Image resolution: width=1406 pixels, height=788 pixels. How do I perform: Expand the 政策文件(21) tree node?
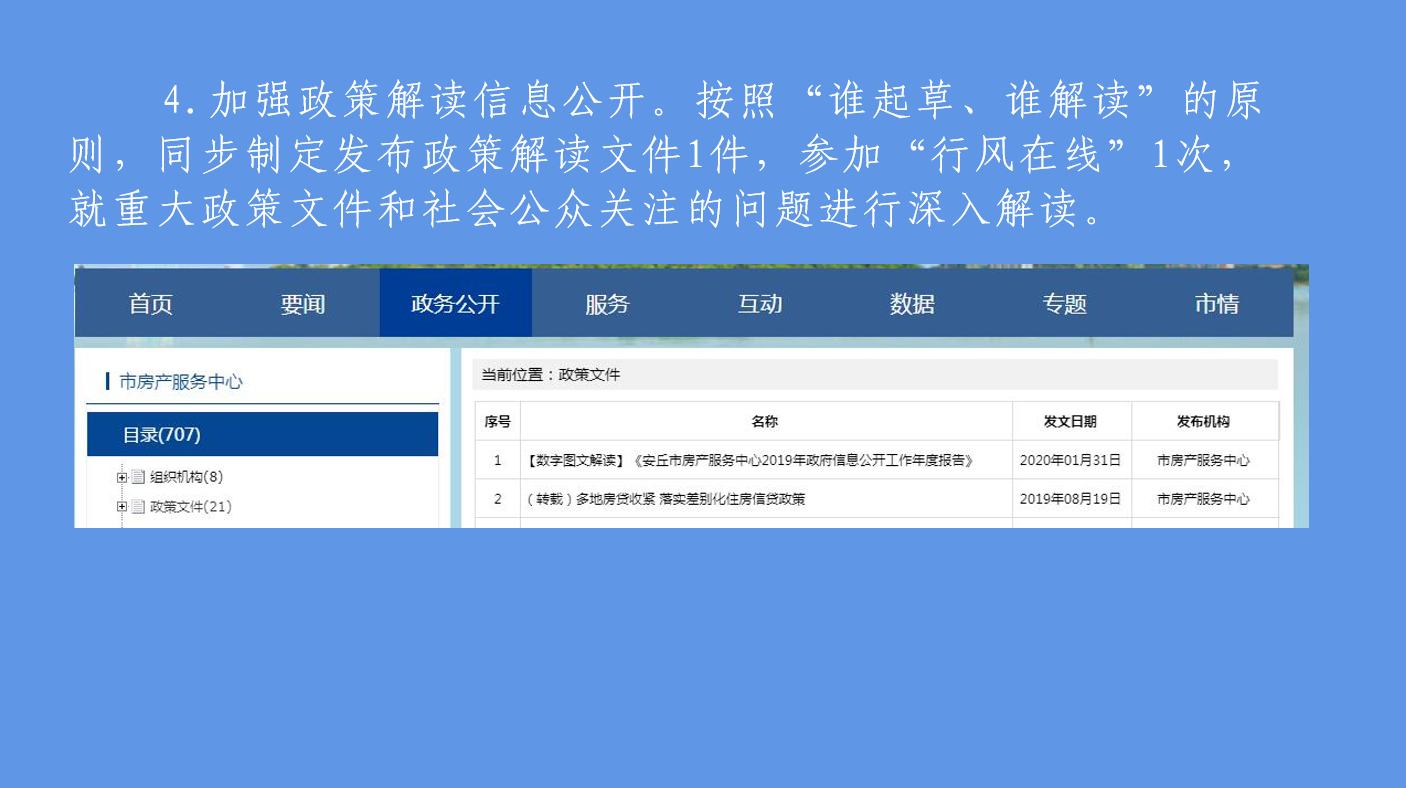pyautogui.click(x=122, y=506)
